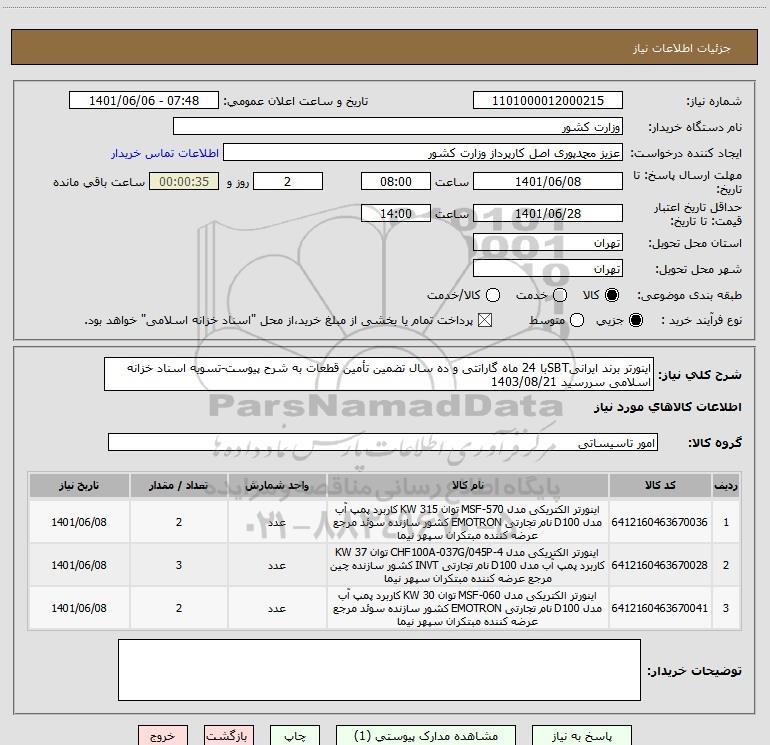The image size is (770, 745).
Task: Click the اطلاعات کالاهای مورد نیاز section heading
Action: click(x=668, y=407)
